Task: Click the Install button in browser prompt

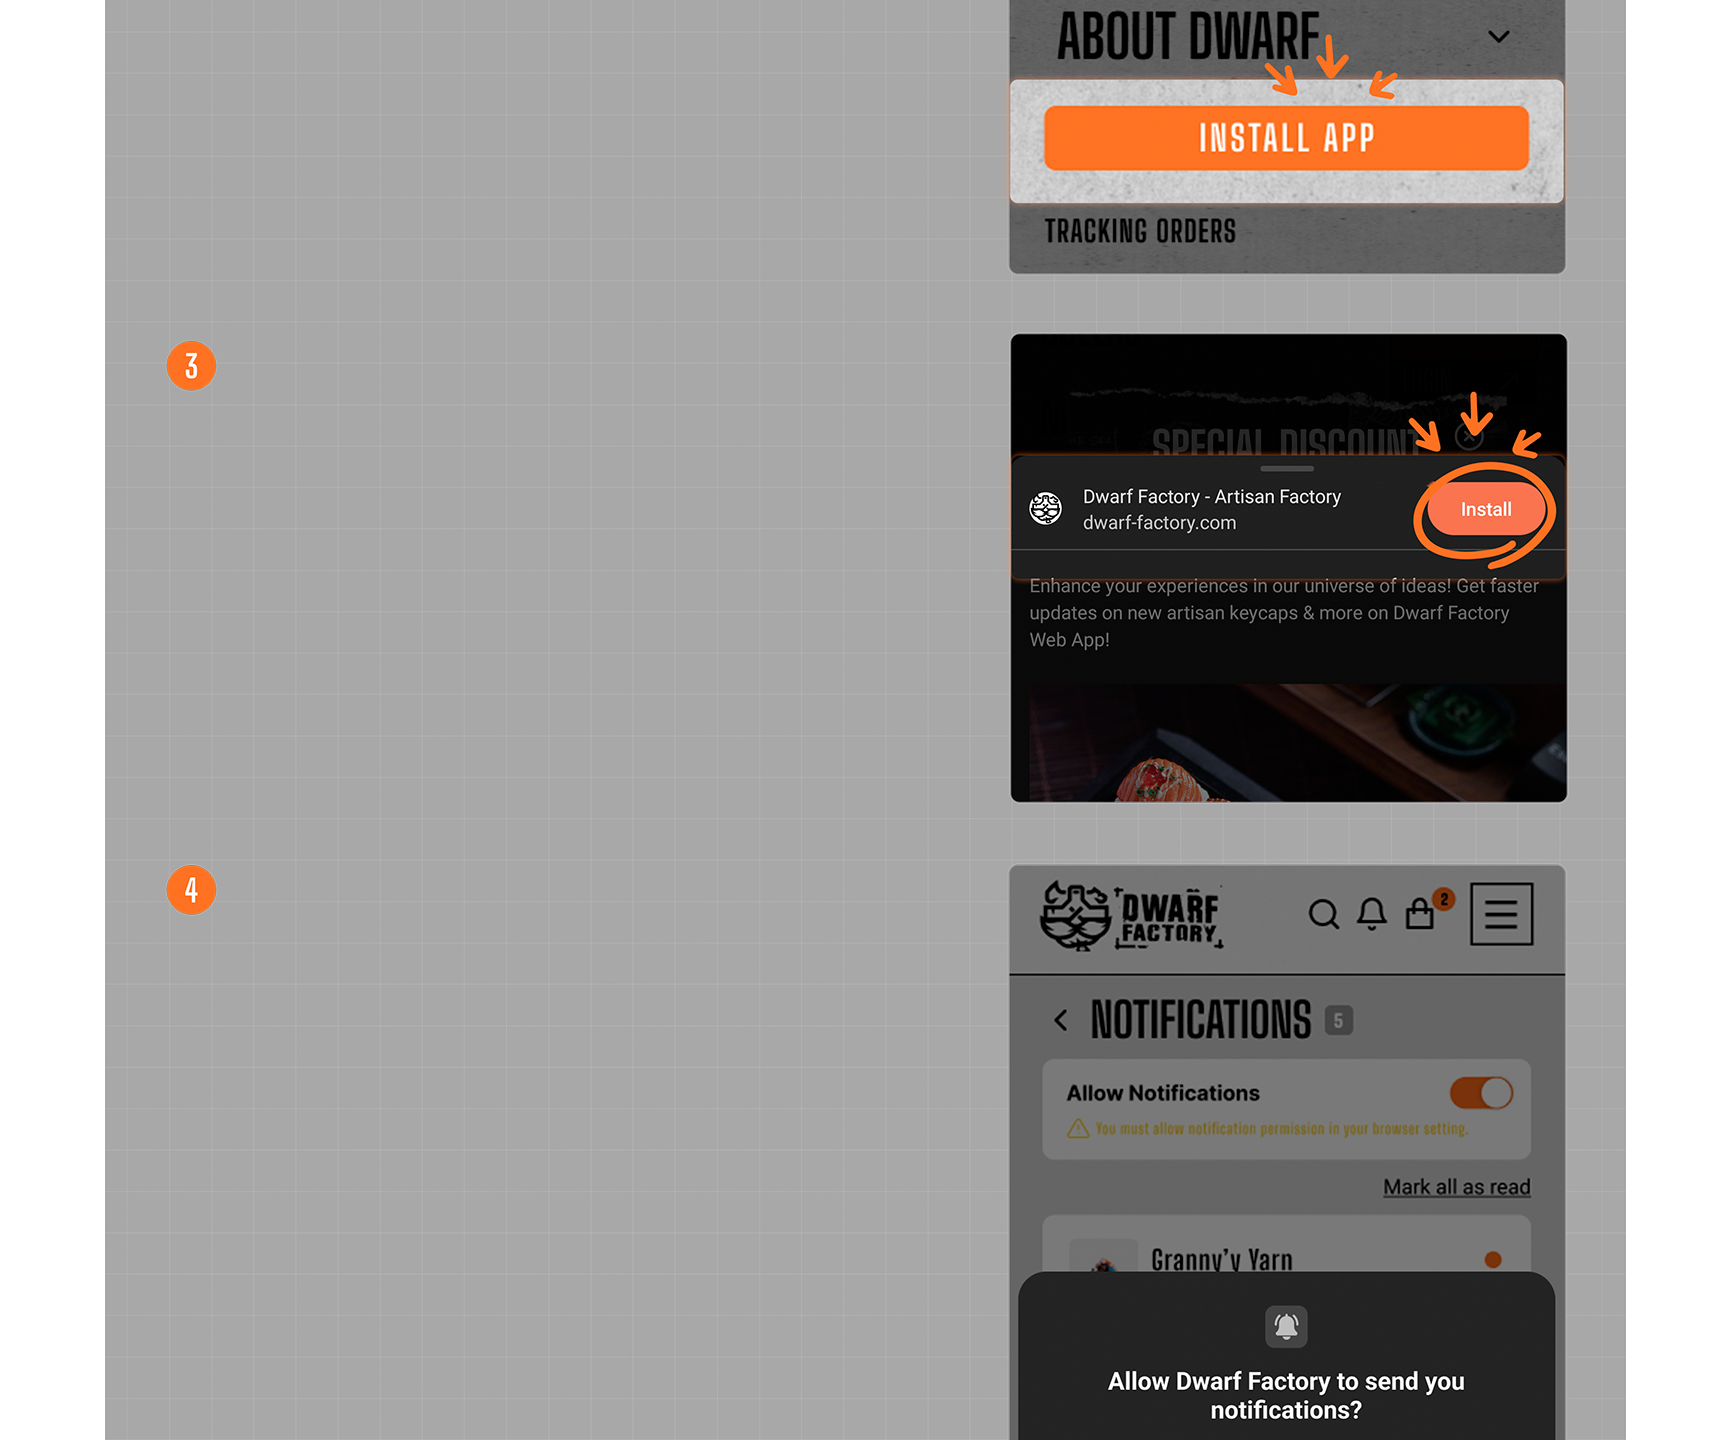Action: pos(1485,509)
